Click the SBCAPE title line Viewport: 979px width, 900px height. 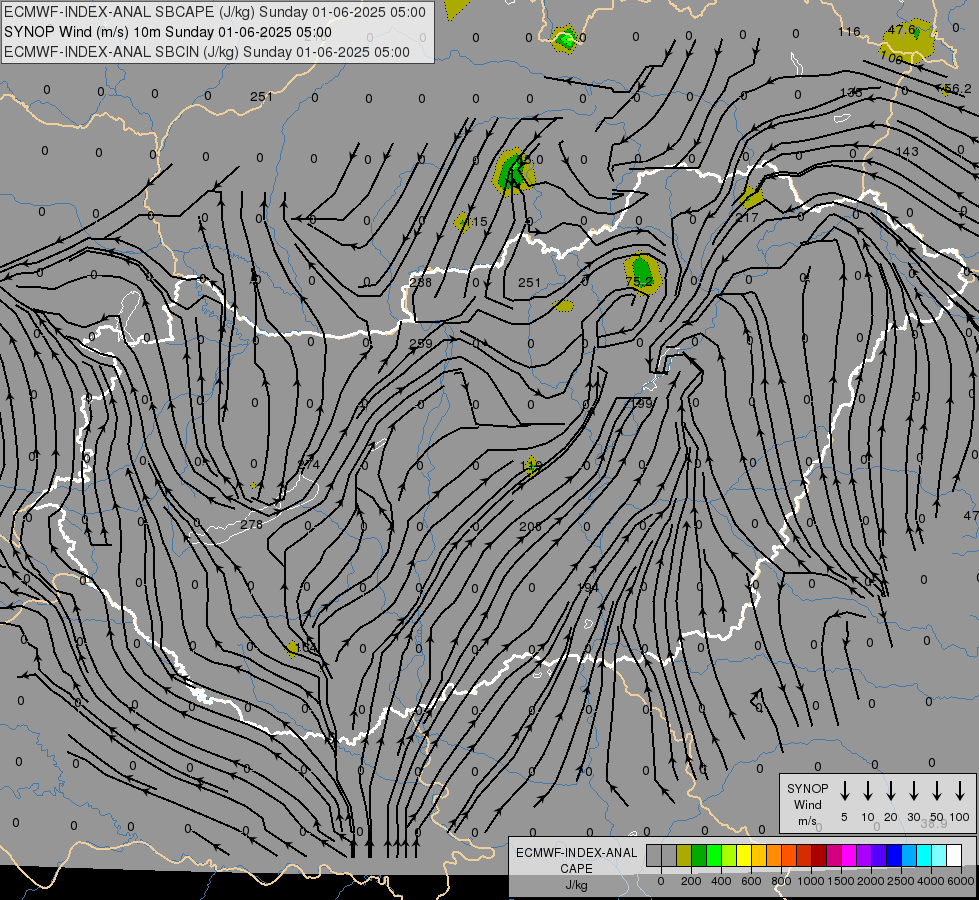pyautogui.click(x=215, y=12)
